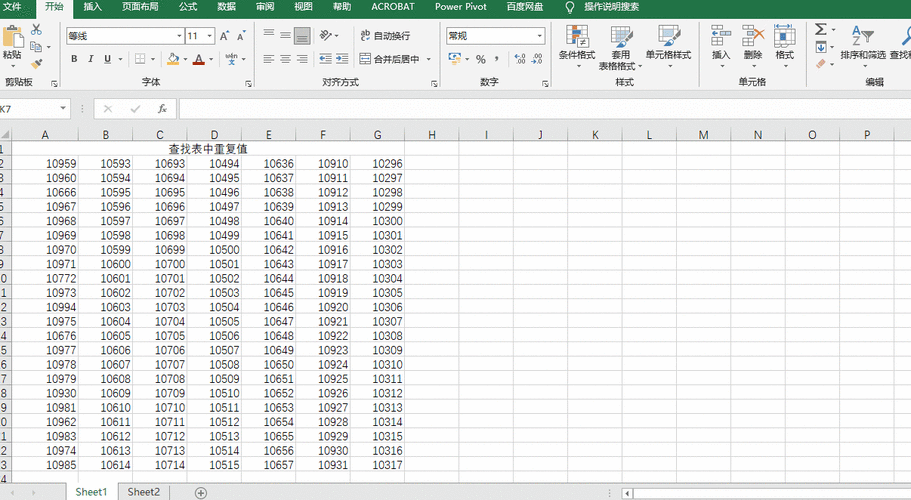Open font name dropdown

click(180, 36)
